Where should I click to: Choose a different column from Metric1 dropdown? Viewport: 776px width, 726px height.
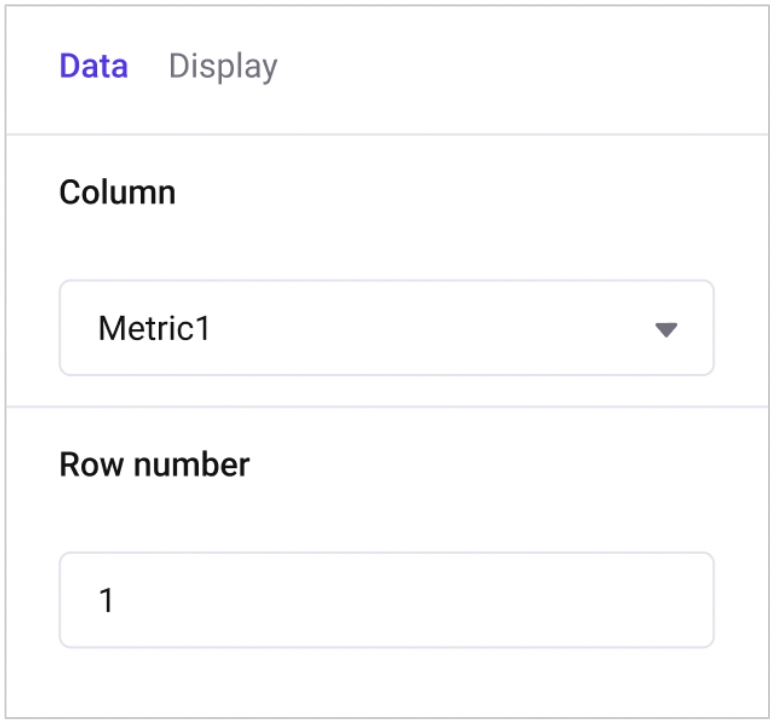tap(386, 328)
